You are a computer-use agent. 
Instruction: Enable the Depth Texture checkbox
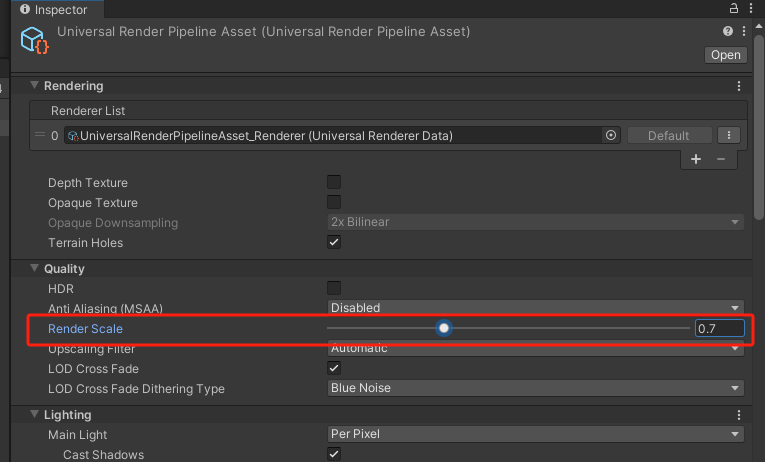pos(334,182)
